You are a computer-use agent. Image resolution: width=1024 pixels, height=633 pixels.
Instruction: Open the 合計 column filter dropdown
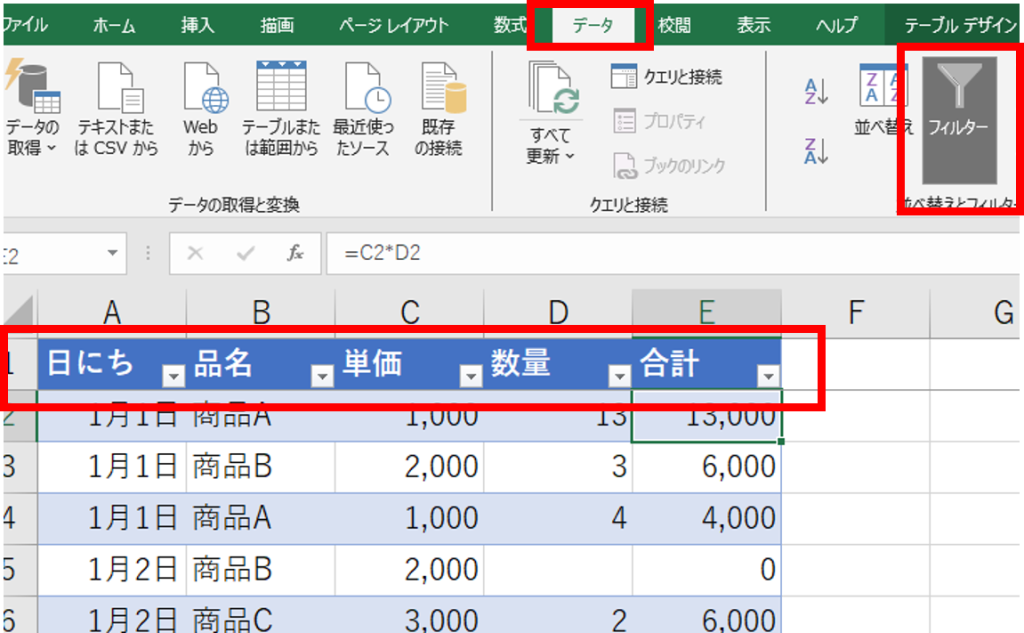[768, 375]
